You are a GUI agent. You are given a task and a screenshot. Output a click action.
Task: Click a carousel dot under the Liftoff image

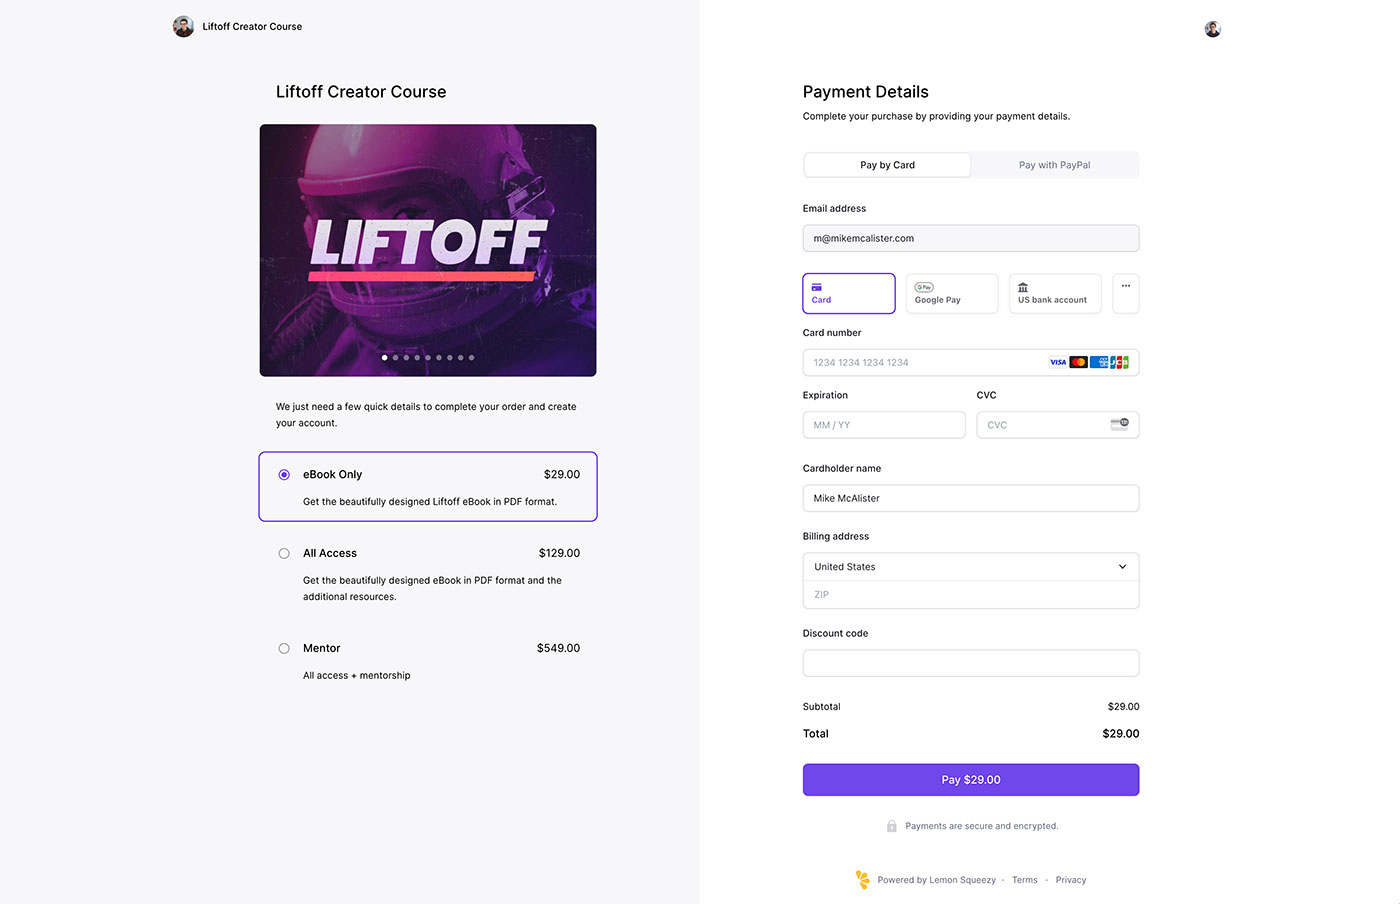coord(384,357)
